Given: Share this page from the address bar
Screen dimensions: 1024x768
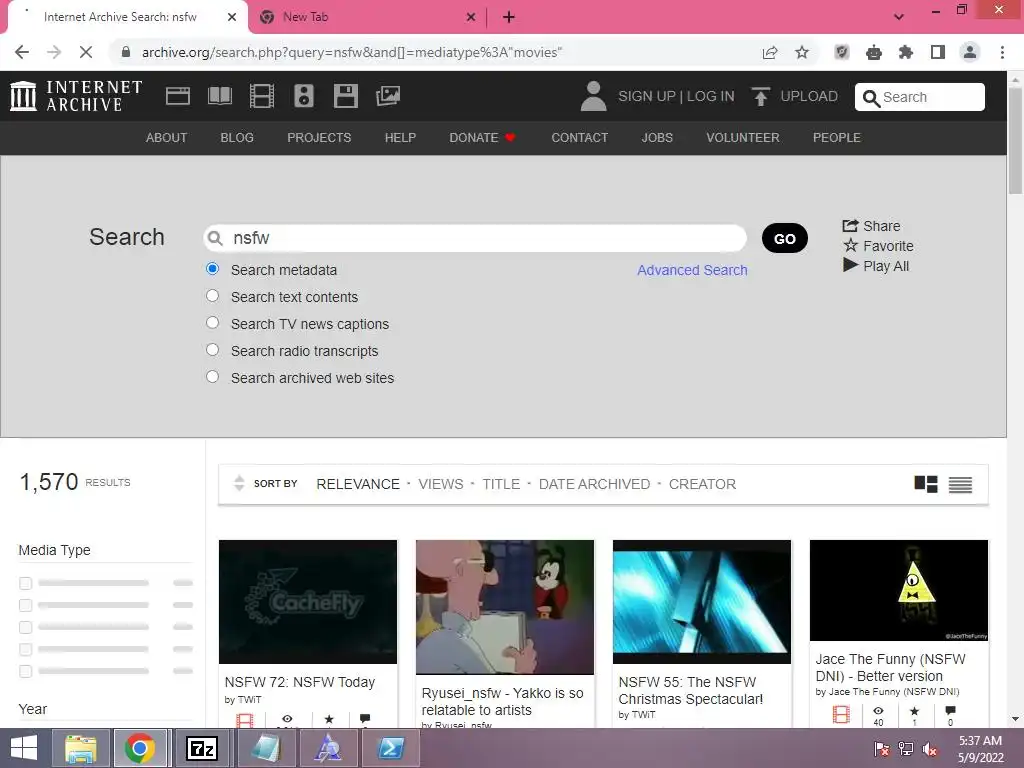Looking at the screenshot, I should click(770, 52).
